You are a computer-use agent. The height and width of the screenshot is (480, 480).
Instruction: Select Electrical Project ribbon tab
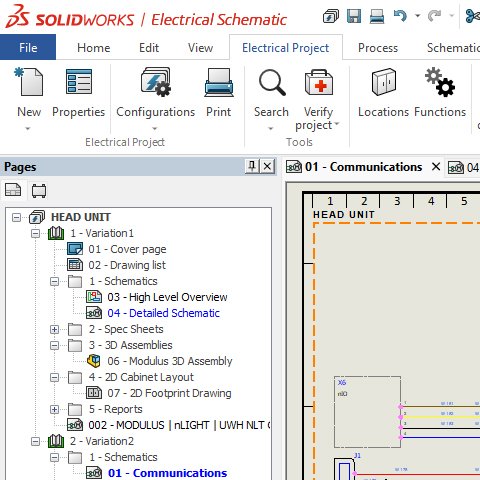point(286,48)
